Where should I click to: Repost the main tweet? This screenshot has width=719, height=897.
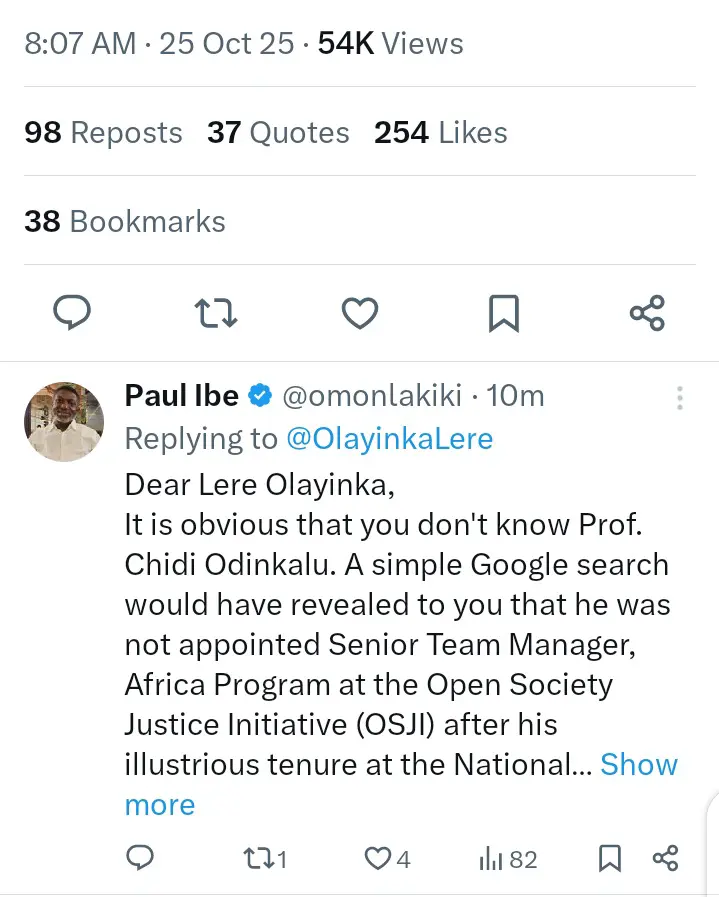point(215,314)
